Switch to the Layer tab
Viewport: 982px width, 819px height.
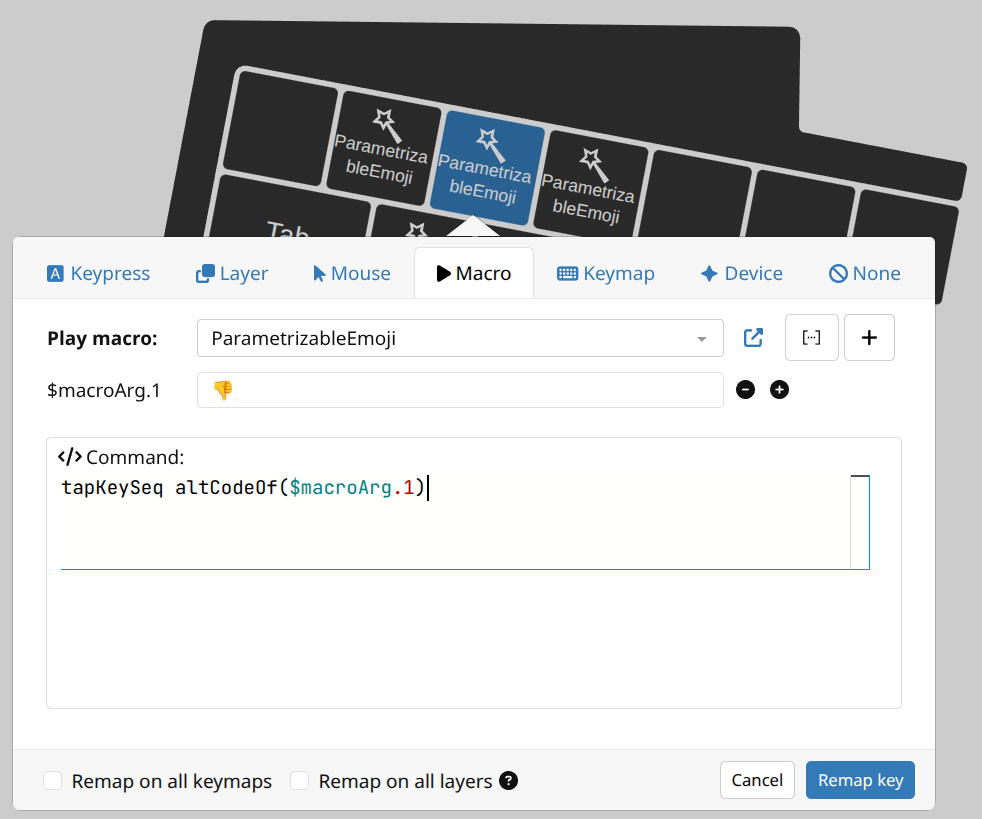[x=232, y=273]
